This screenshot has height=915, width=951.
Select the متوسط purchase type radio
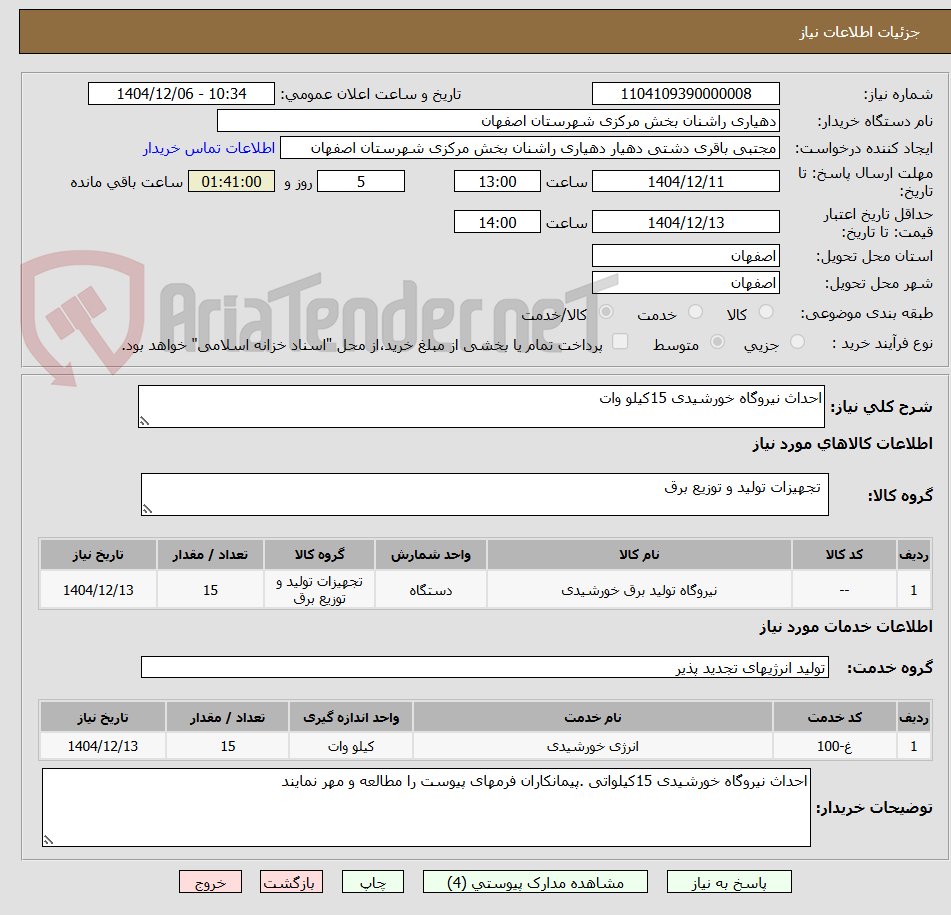[717, 342]
